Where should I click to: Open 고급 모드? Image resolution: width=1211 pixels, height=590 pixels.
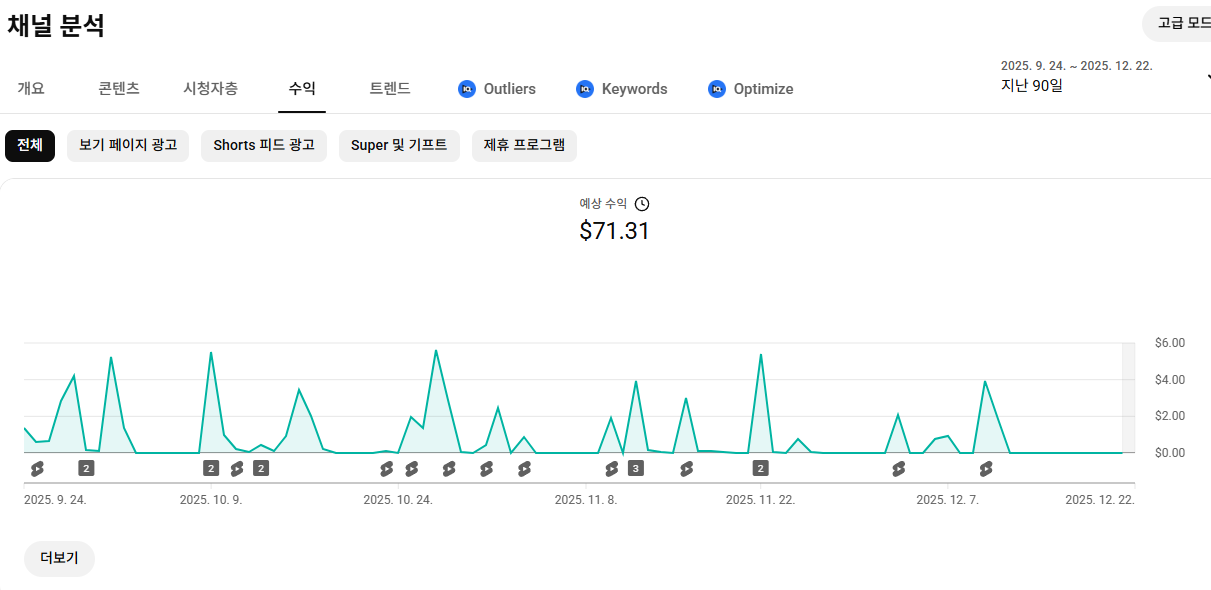[x=1182, y=23]
